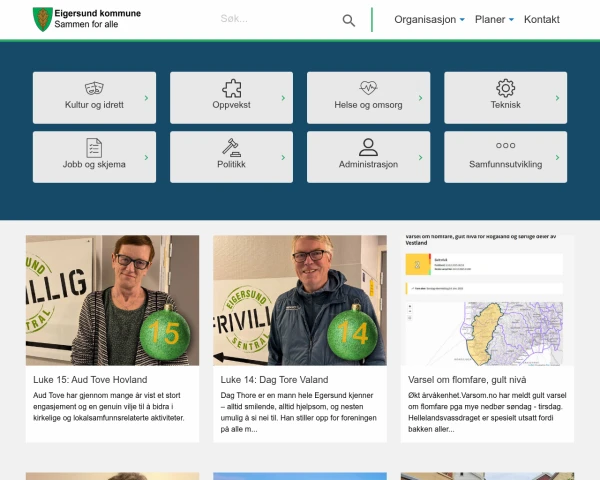
Task: Open the Teknisk label
Action: (x=505, y=105)
